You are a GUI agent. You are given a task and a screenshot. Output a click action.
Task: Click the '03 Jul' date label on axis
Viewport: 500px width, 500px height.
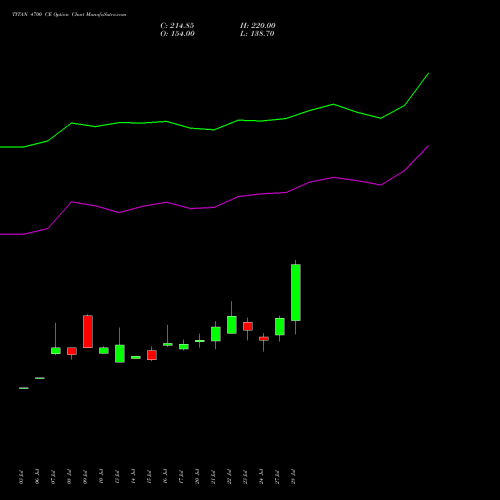[x=21, y=477]
